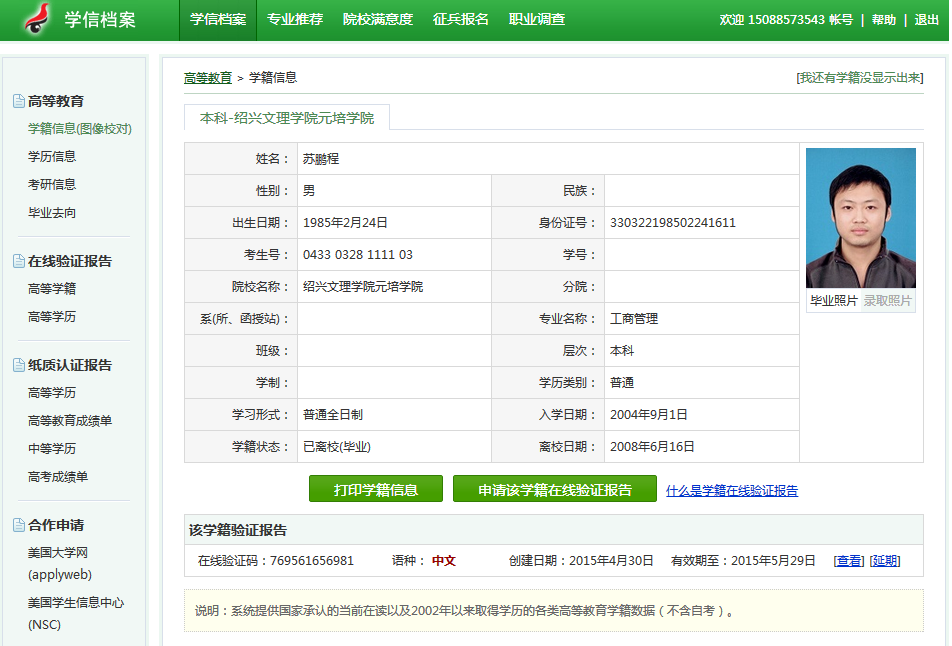Screen dimensions: 952x646
Task: Select the 职业调查 navigation item
Action: (x=537, y=20)
